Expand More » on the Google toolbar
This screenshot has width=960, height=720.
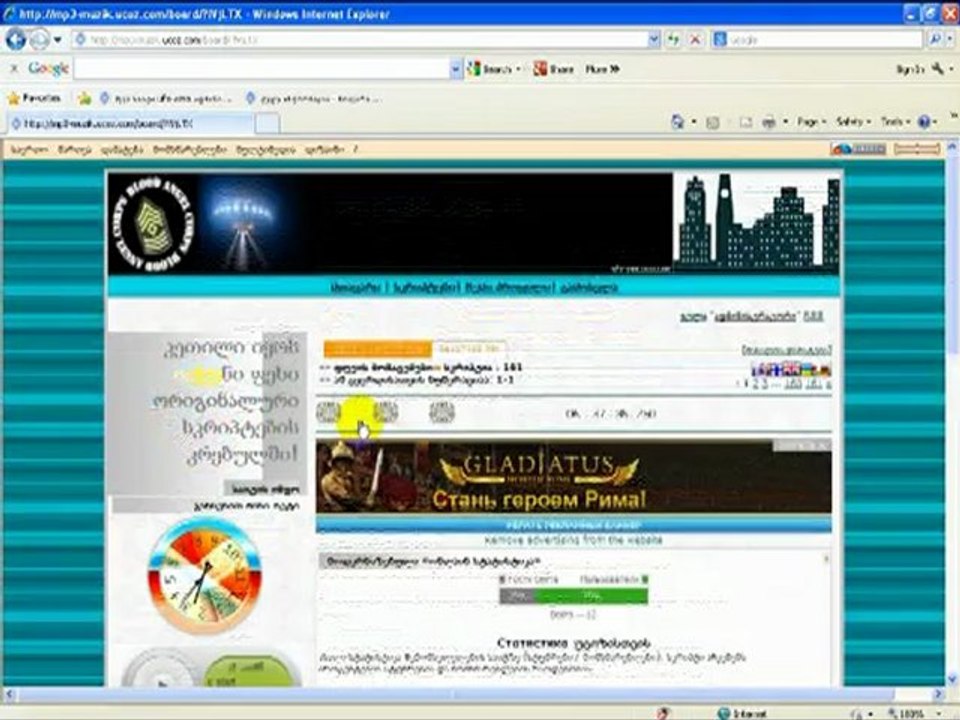(602, 69)
